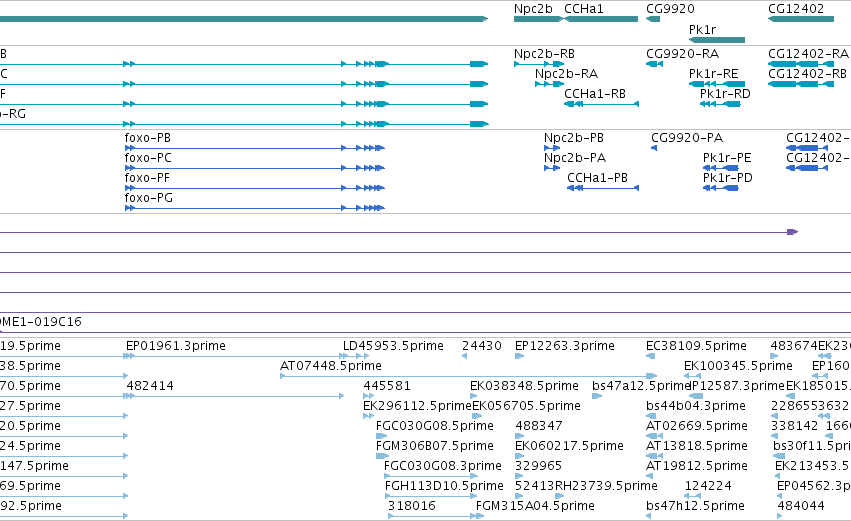The width and height of the screenshot is (851, 521).
Task: Select the FGH113D10.5prime EST label
Action: [x=444, y=487]
